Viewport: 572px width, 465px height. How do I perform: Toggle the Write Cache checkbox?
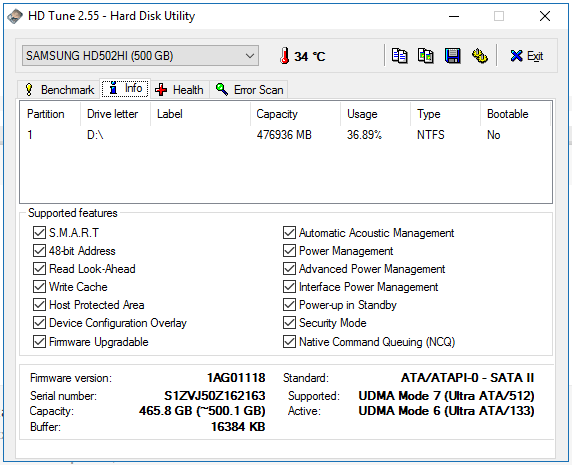(x=39, y=287)
